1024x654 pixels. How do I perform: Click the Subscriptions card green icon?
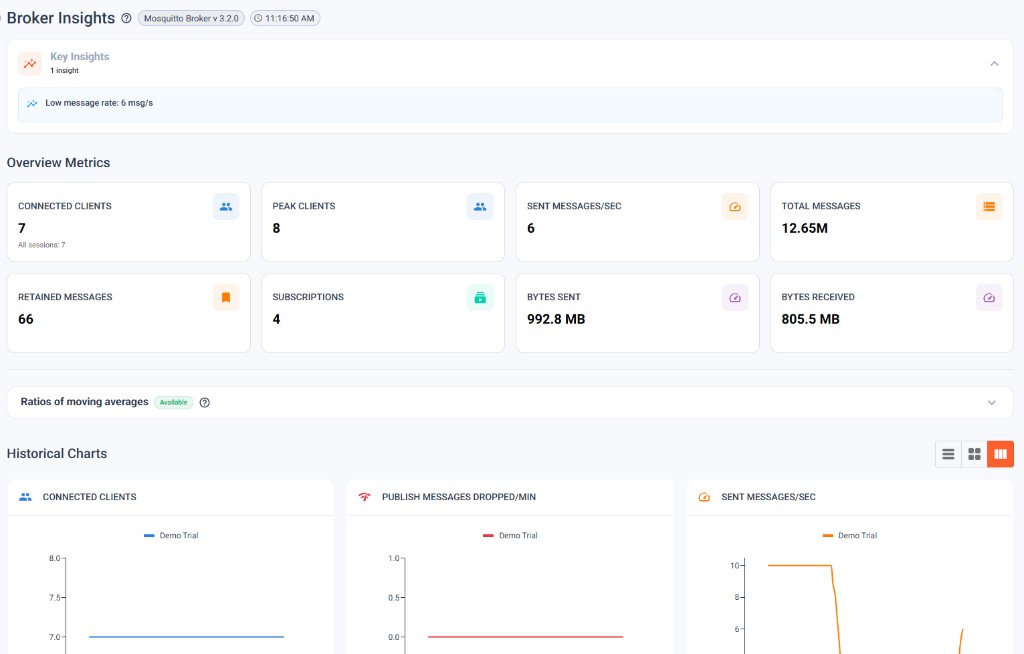point(480,297)
